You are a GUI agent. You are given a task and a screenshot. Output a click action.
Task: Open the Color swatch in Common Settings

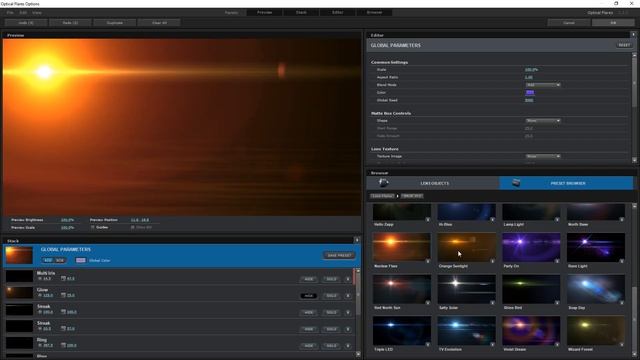(529, 93)
